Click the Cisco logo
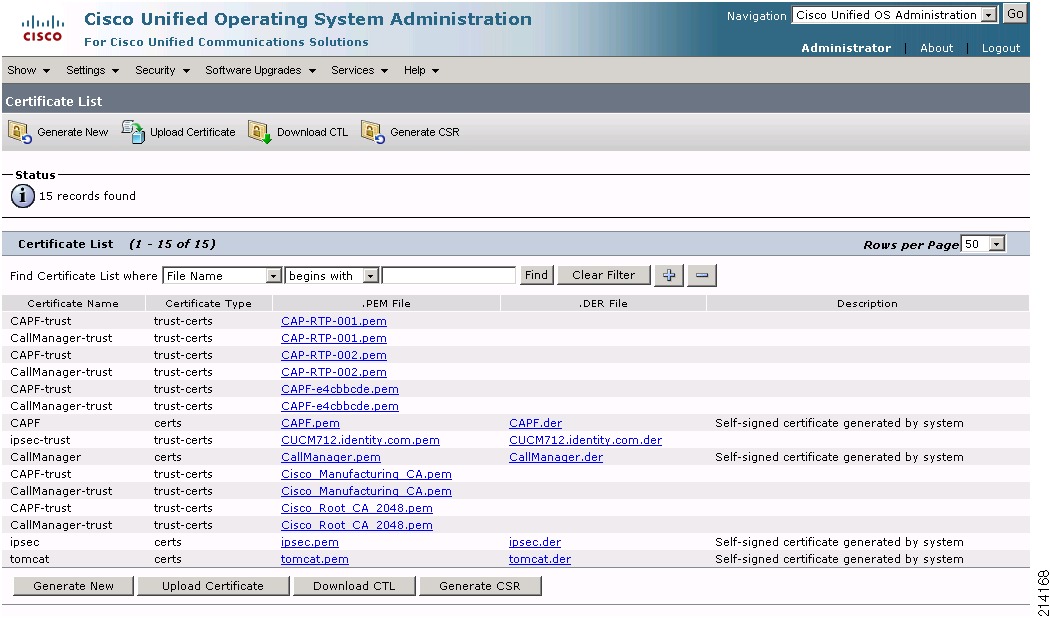 tap(43, 28)
